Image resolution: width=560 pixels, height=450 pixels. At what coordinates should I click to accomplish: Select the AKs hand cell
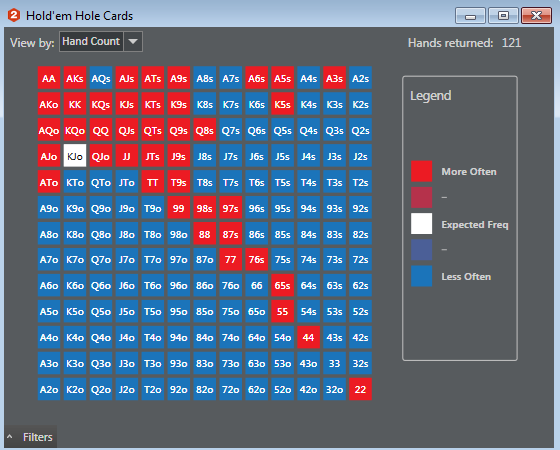pyautogui.click(x=75, y=78)
